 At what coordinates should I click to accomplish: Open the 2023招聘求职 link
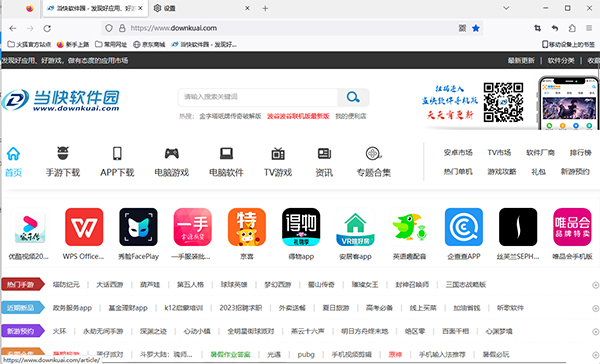241,308
